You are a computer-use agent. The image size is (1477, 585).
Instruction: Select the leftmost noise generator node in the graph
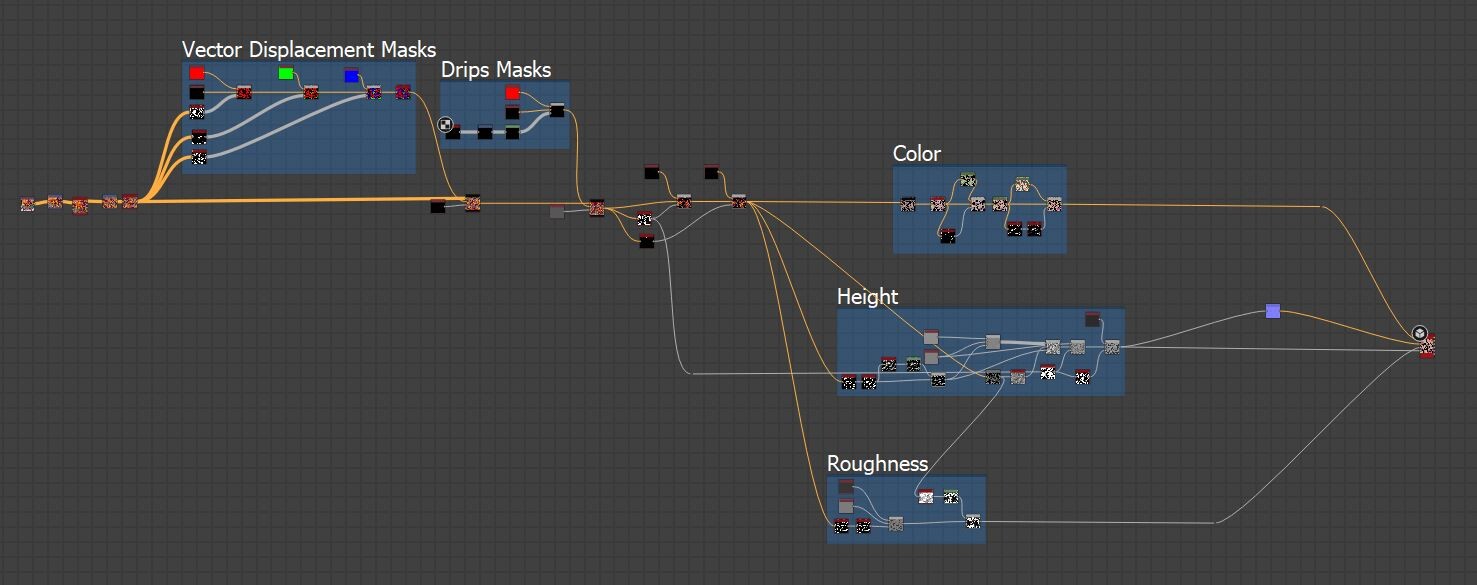click(x=25, y=205)
